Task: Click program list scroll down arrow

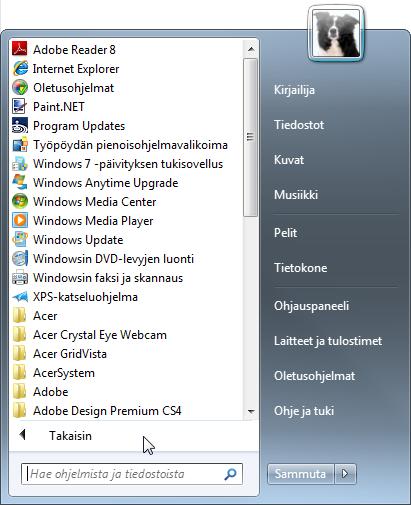Action: [x=251, y=412]
